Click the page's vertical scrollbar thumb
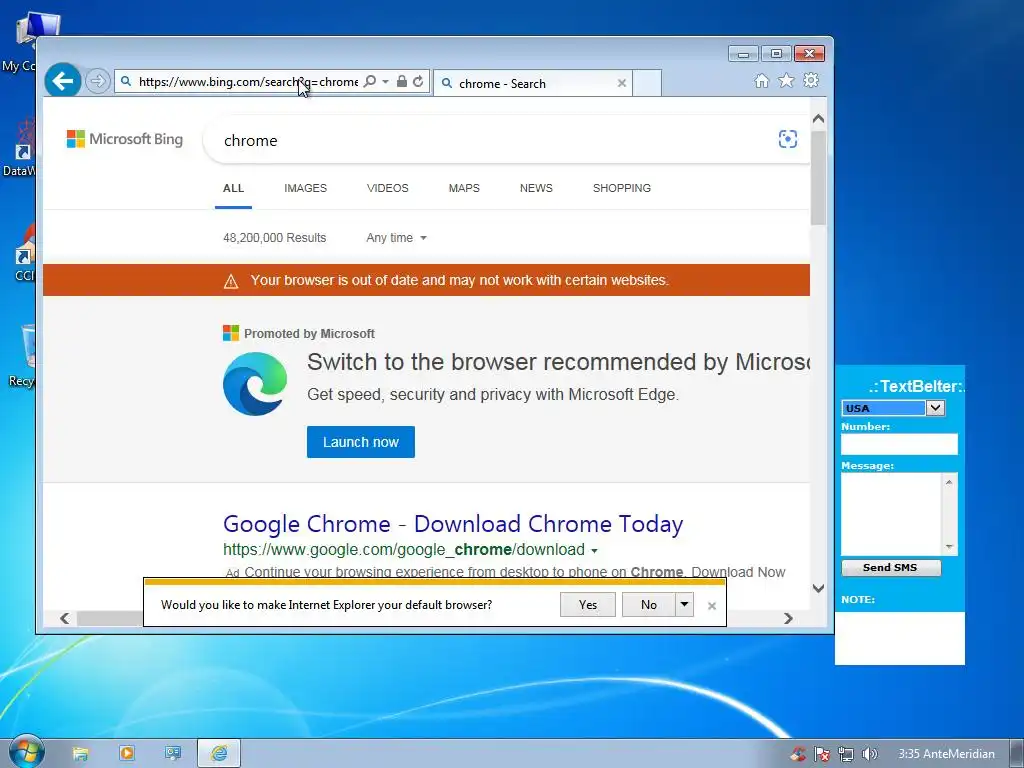Viewport: 1024px width, 768px height. coord(818,178)
